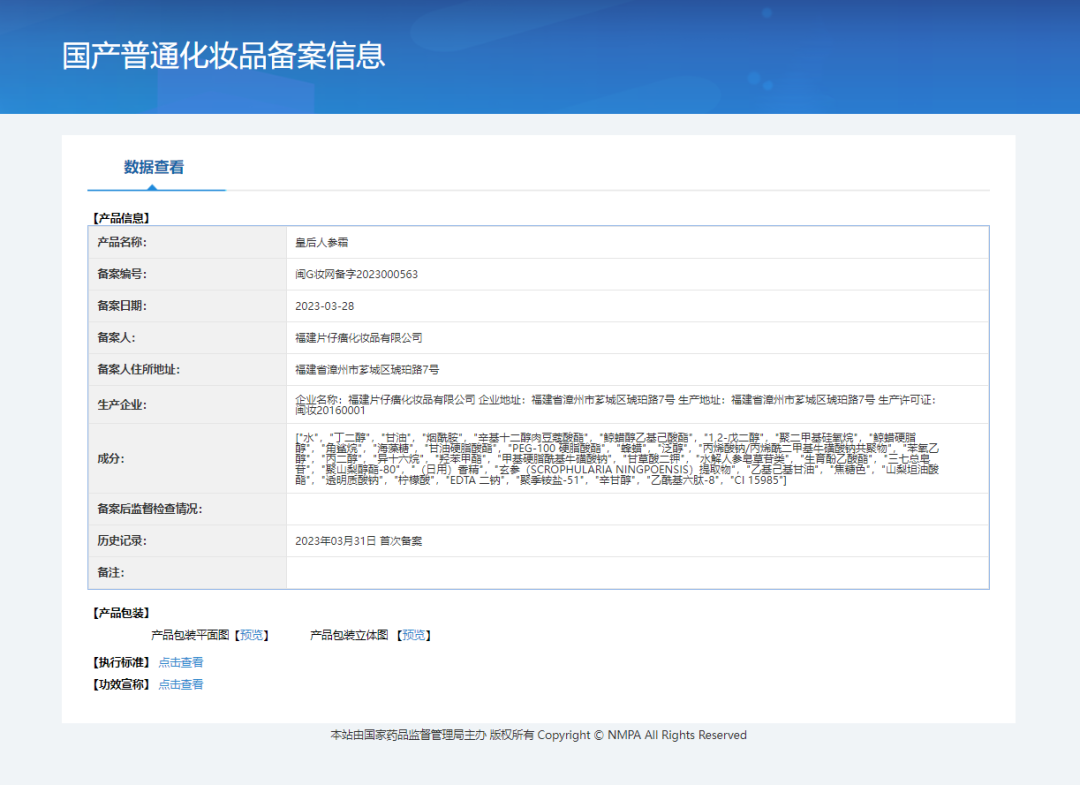The image size is (1080, 785).
Task: Click the filing number 闽G妆网备字2023000563
Action: [x=357, y=274]
